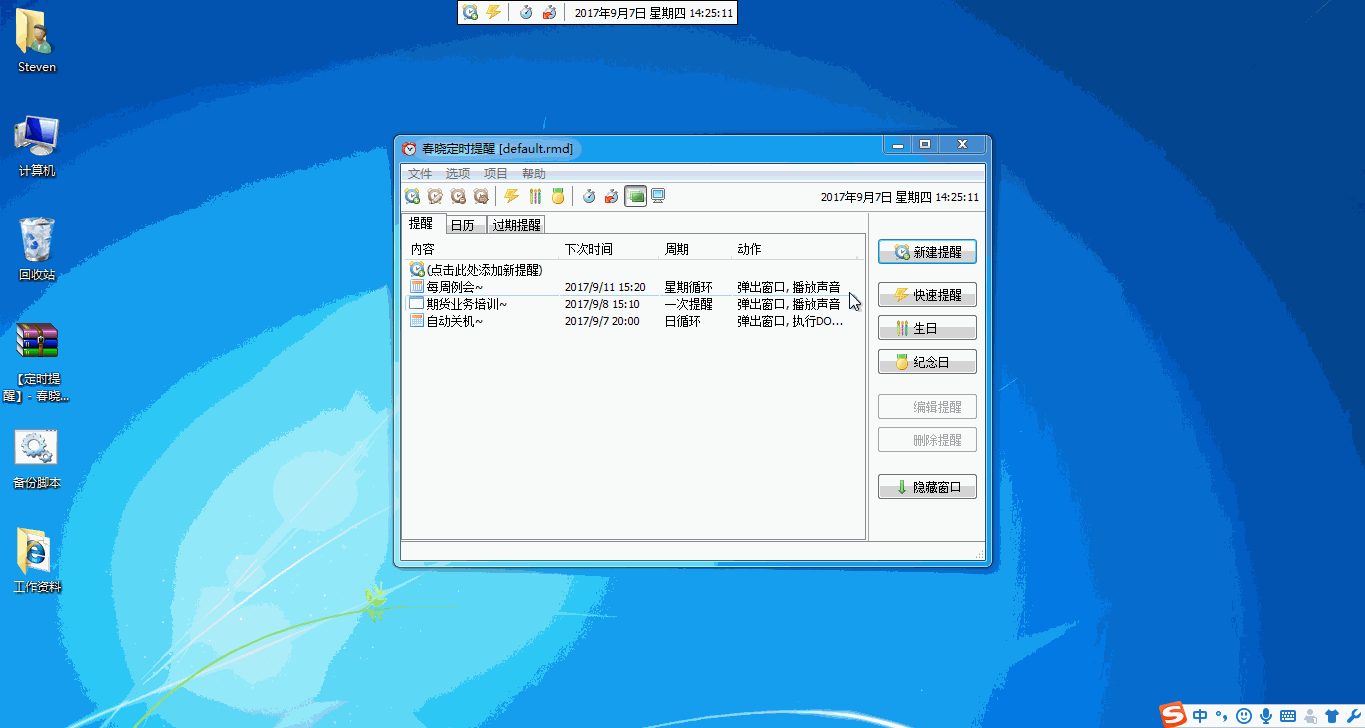The width and height of the screenshot is (1365, 728).
Task: Open the 帮助 menu
Action: 534,174
